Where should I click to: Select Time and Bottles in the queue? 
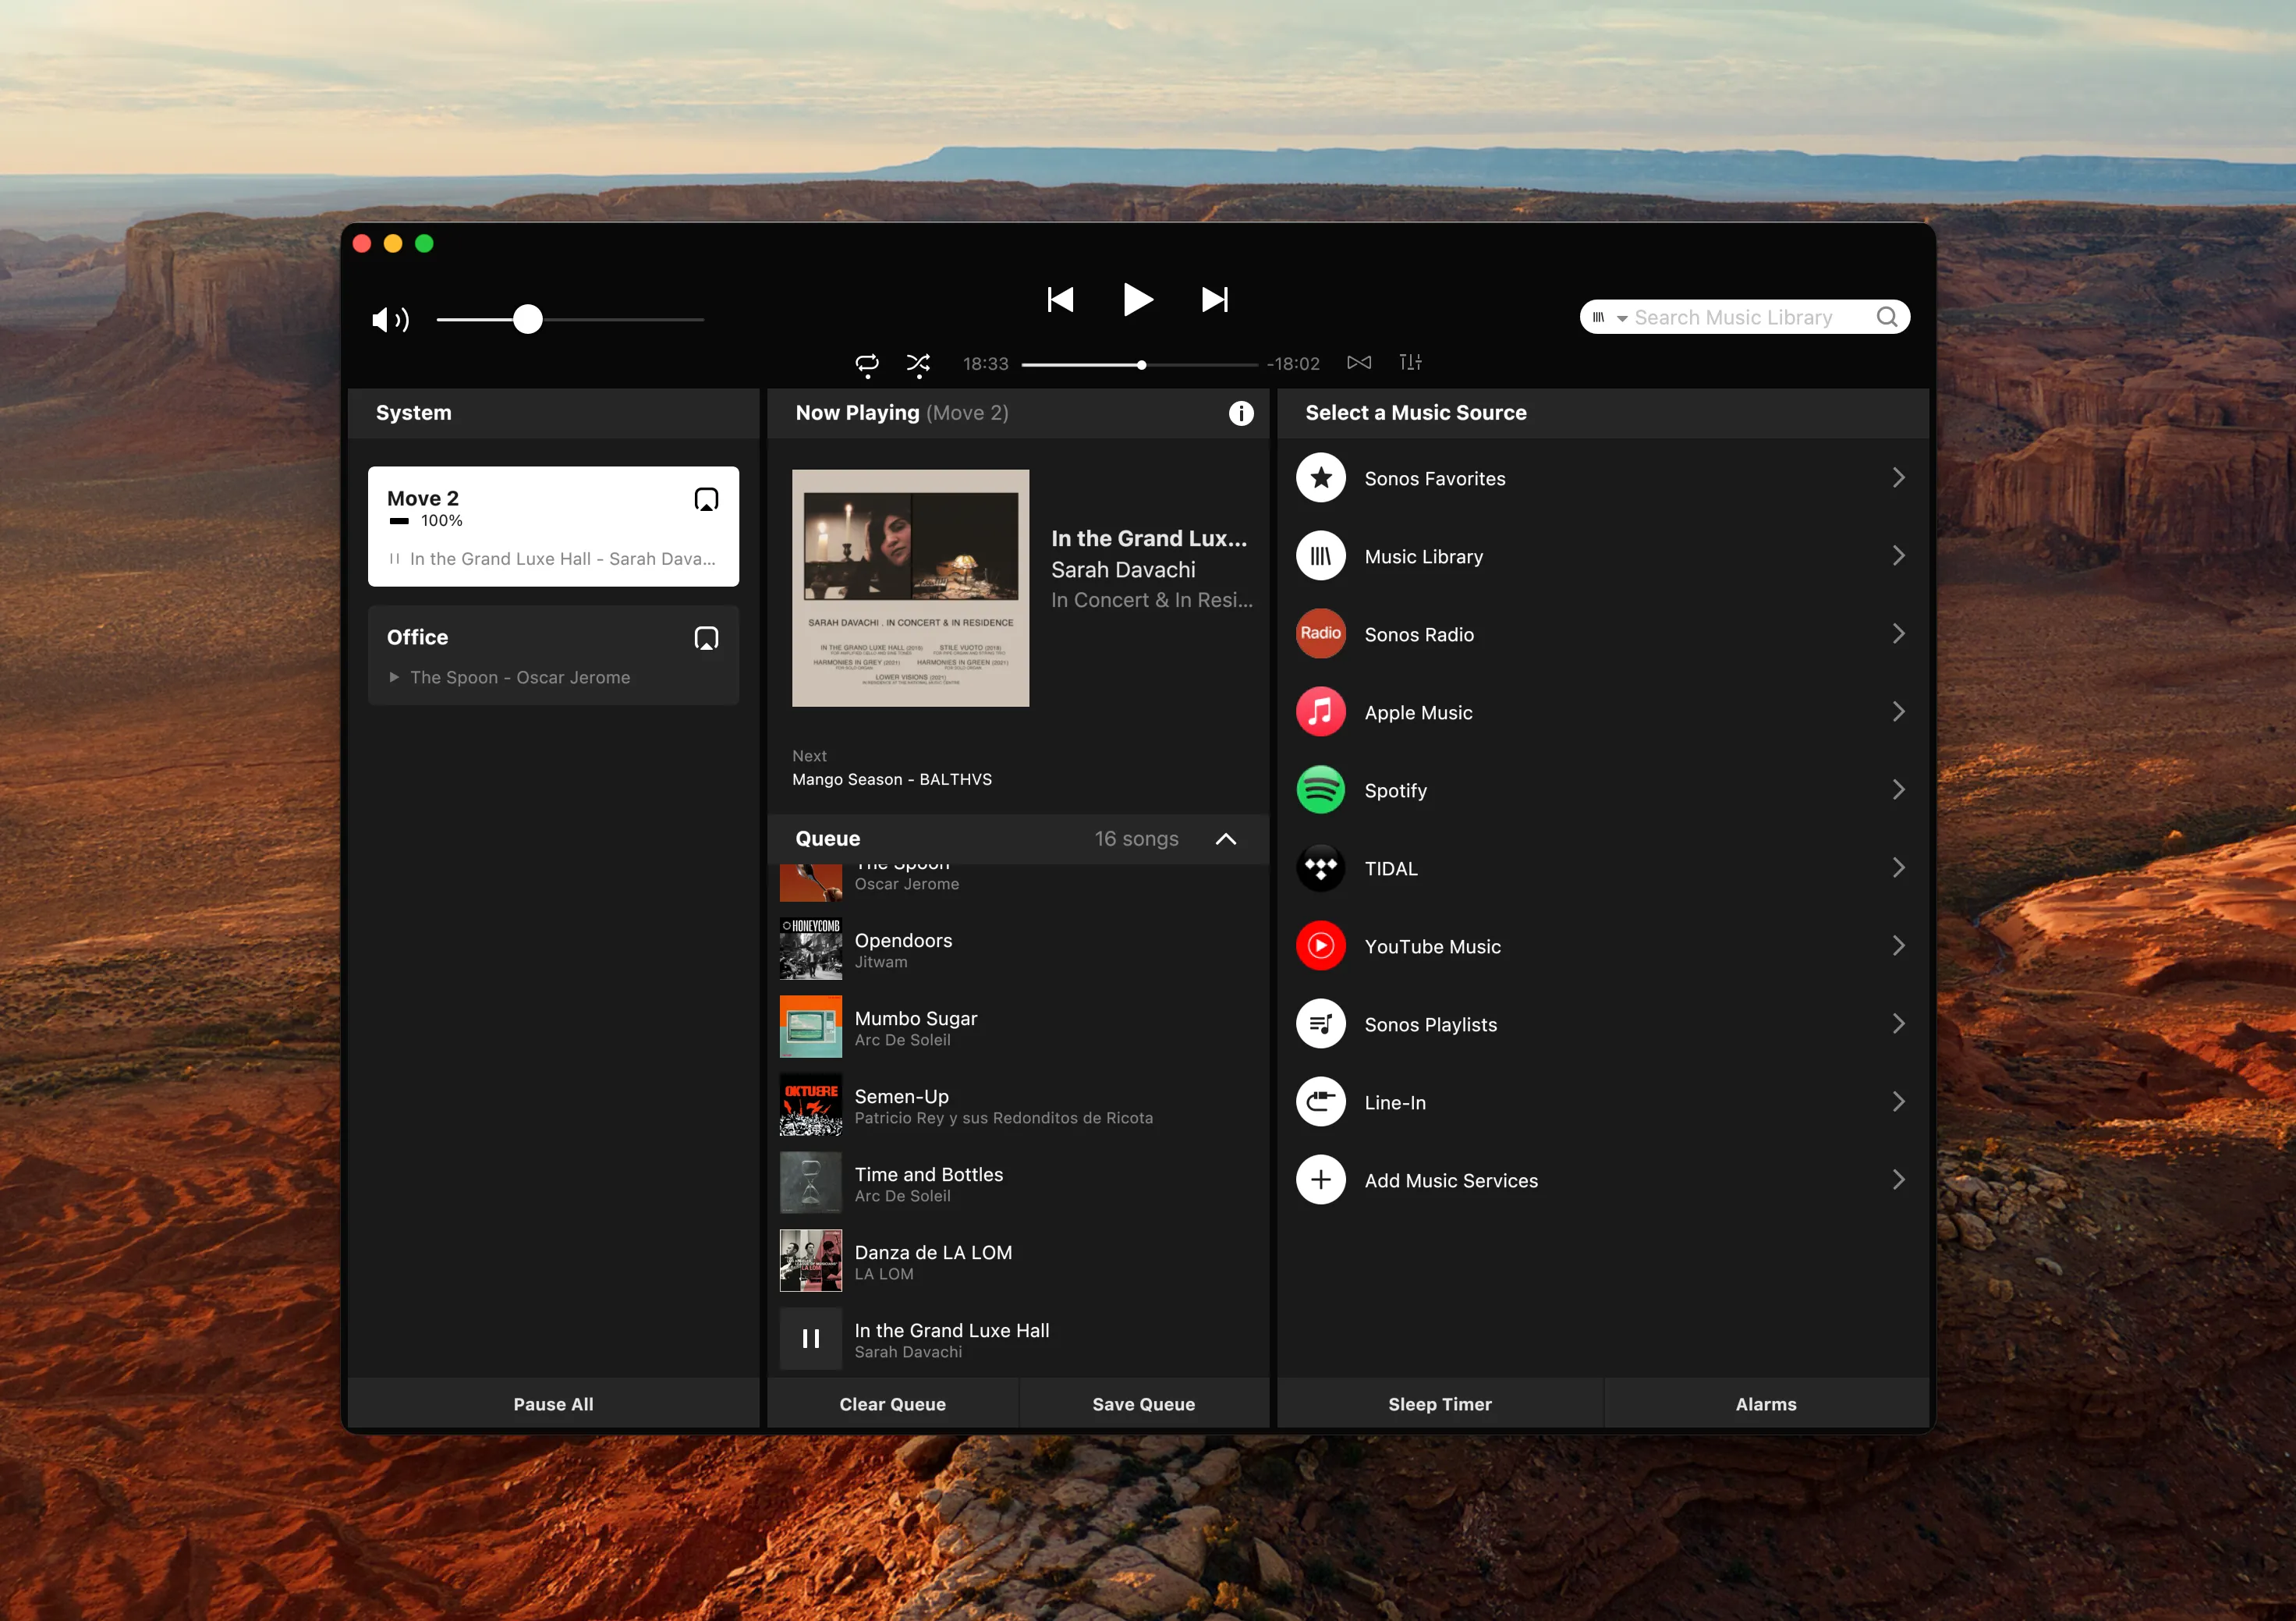pos(1018,1183)
